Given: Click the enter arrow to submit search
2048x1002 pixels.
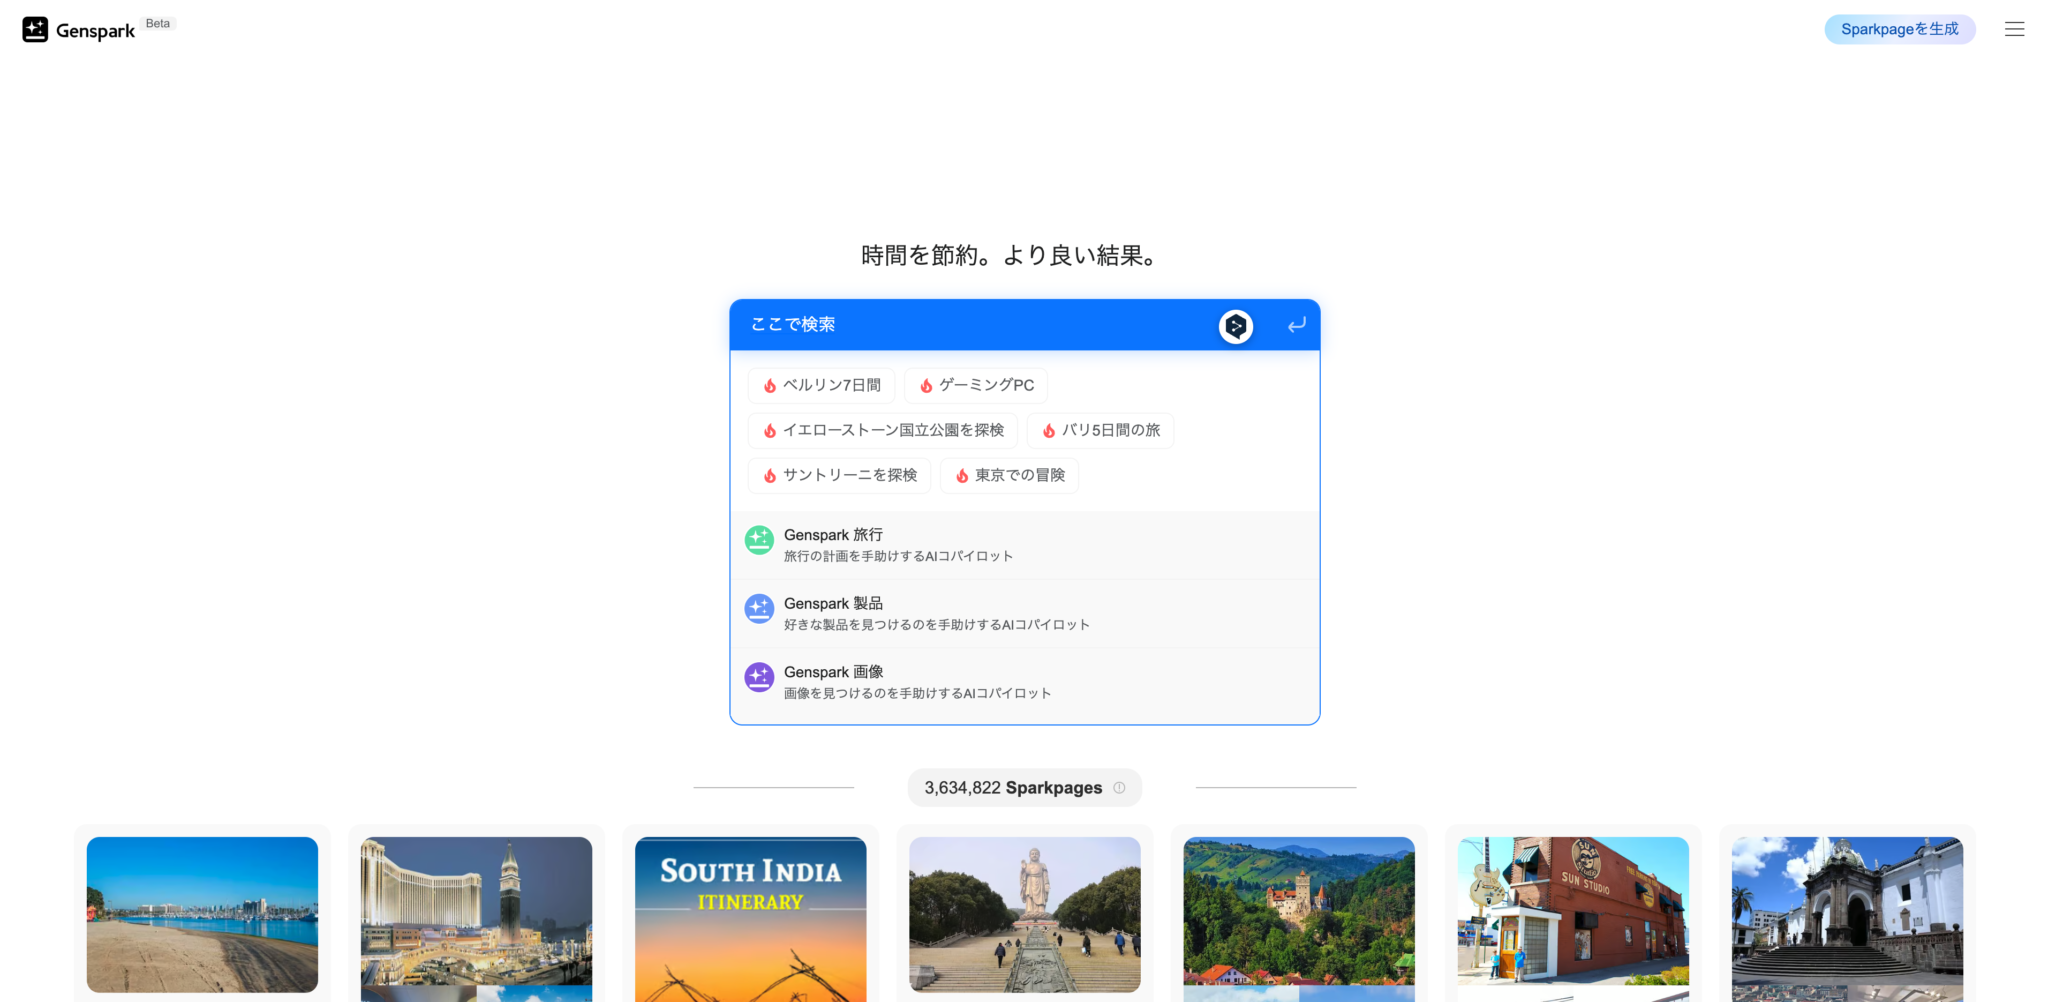Looking at the screenshot, I should click(x=1296, y=325).
